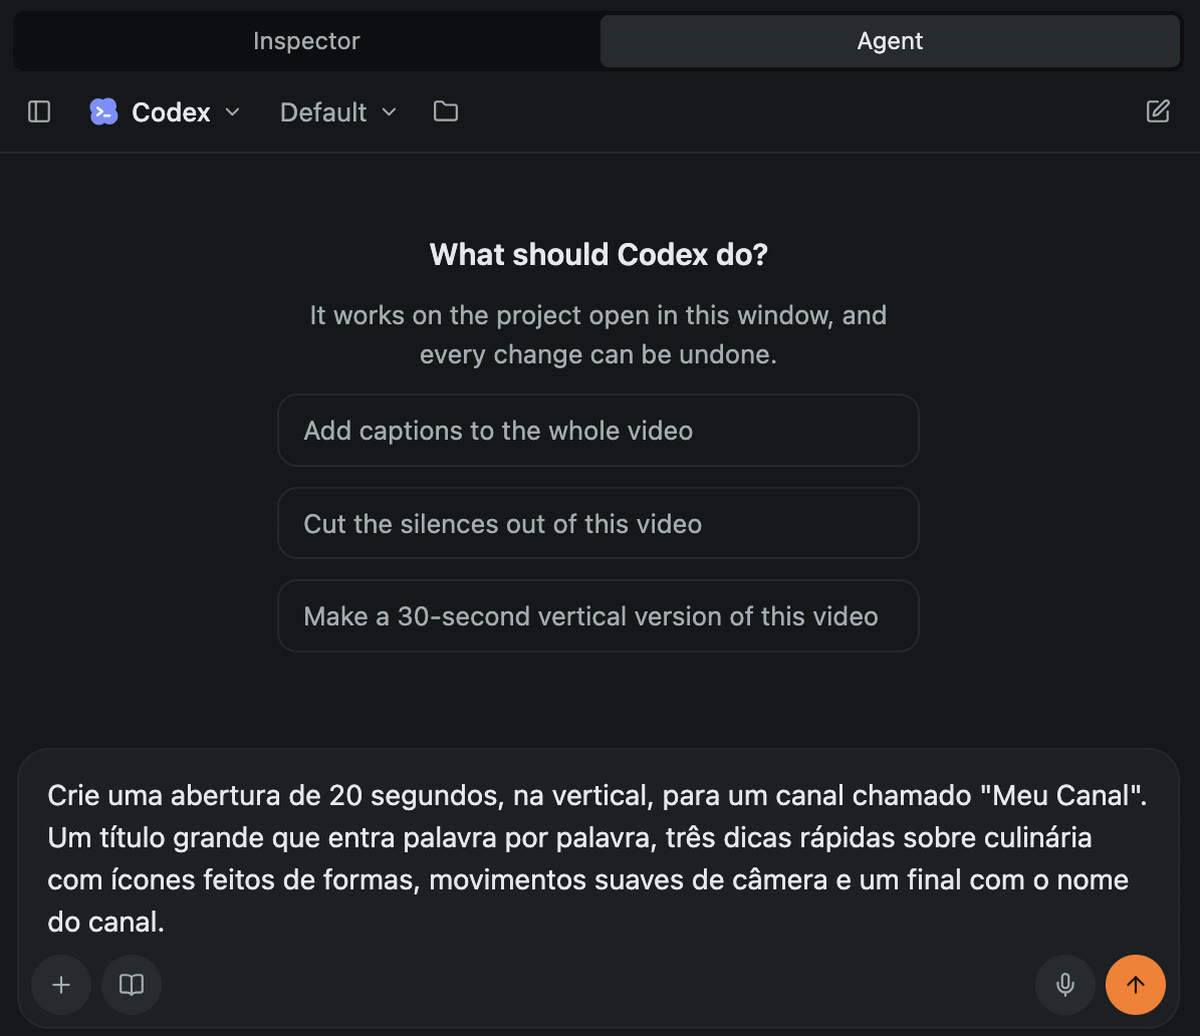The height and width of the screenshot is (1036, 1200).
Task: Select the Agent tab
Action: pos(890,41)
